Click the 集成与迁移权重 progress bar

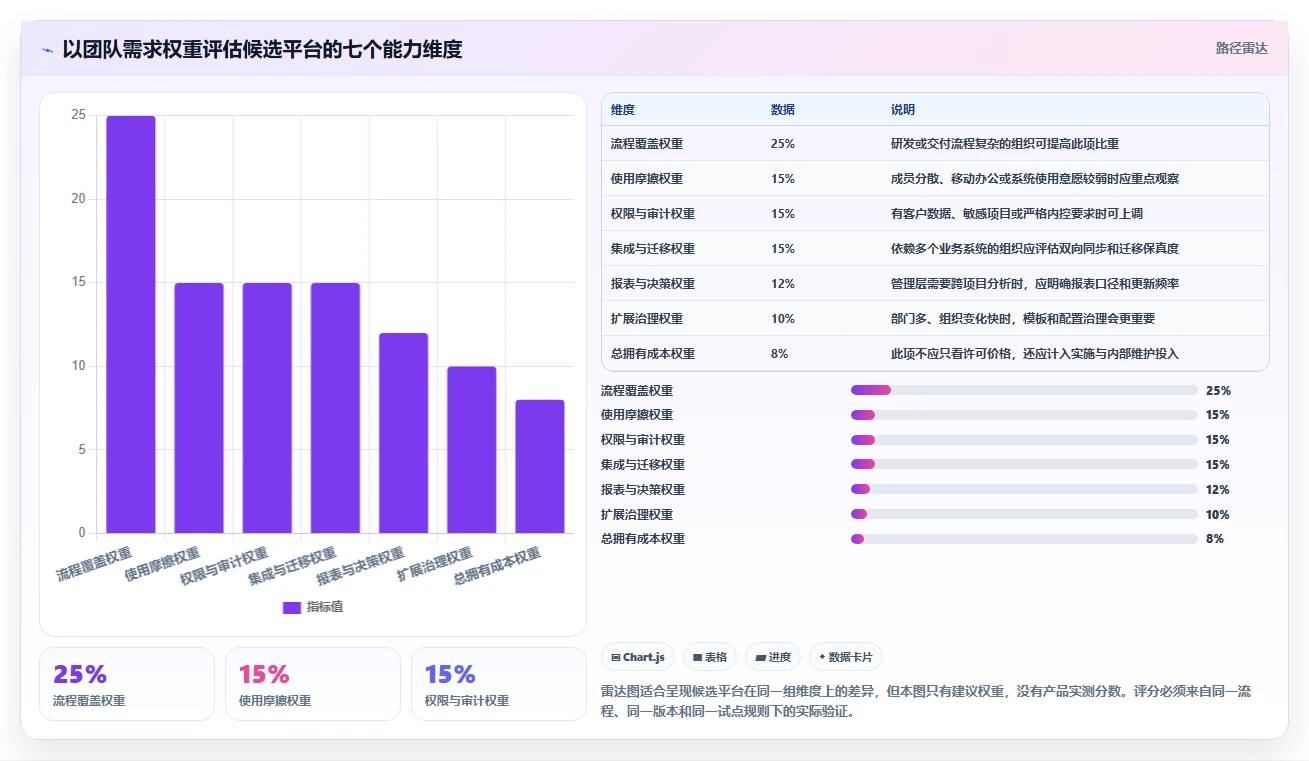point(1024,464)
